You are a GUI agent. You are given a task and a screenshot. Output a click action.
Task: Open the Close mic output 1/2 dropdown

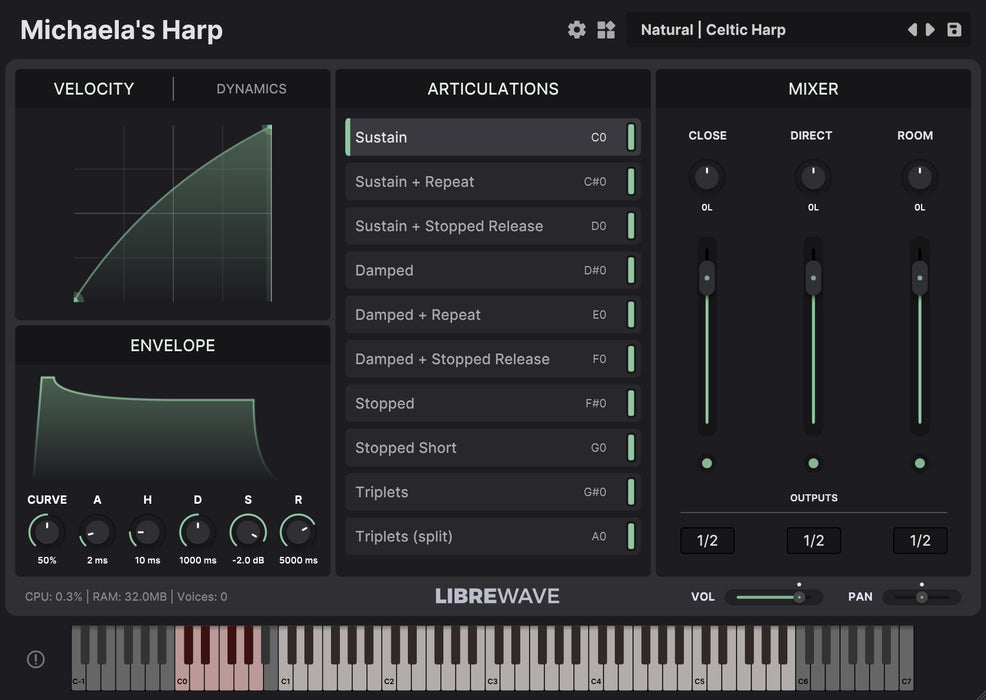[707, 541]
